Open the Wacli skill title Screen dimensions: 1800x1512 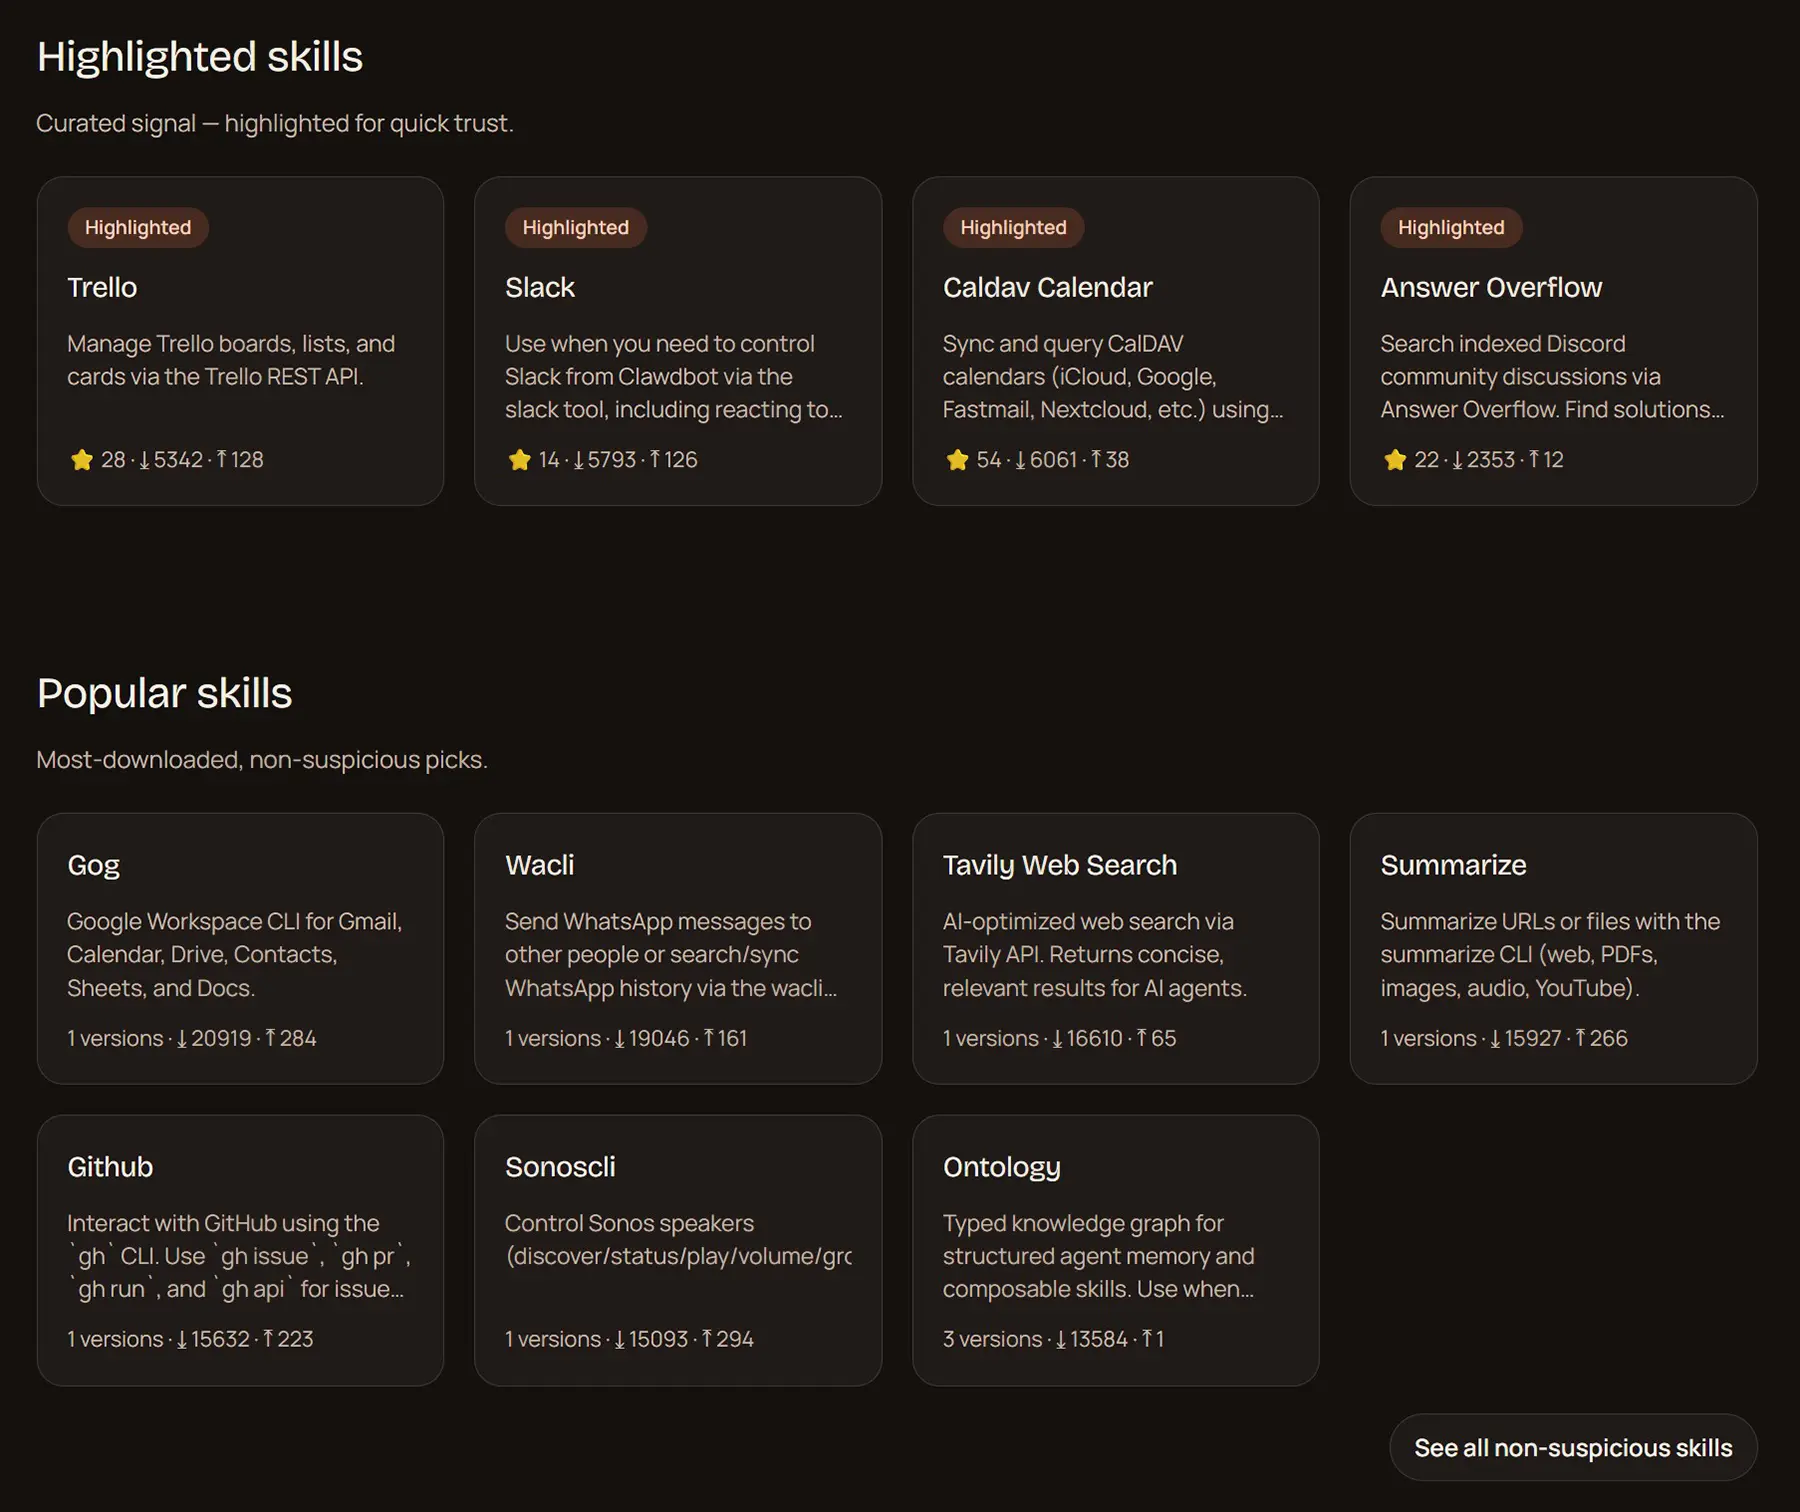(x=539, y=865)
